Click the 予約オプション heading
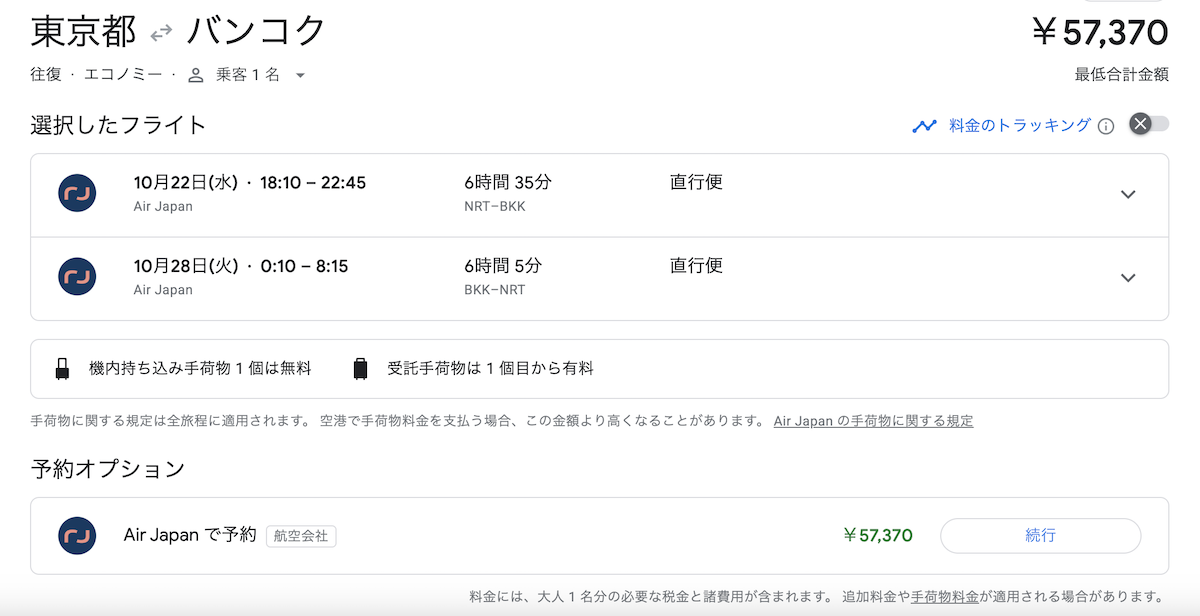This screenshot has height=616, width=1200. 108,468
